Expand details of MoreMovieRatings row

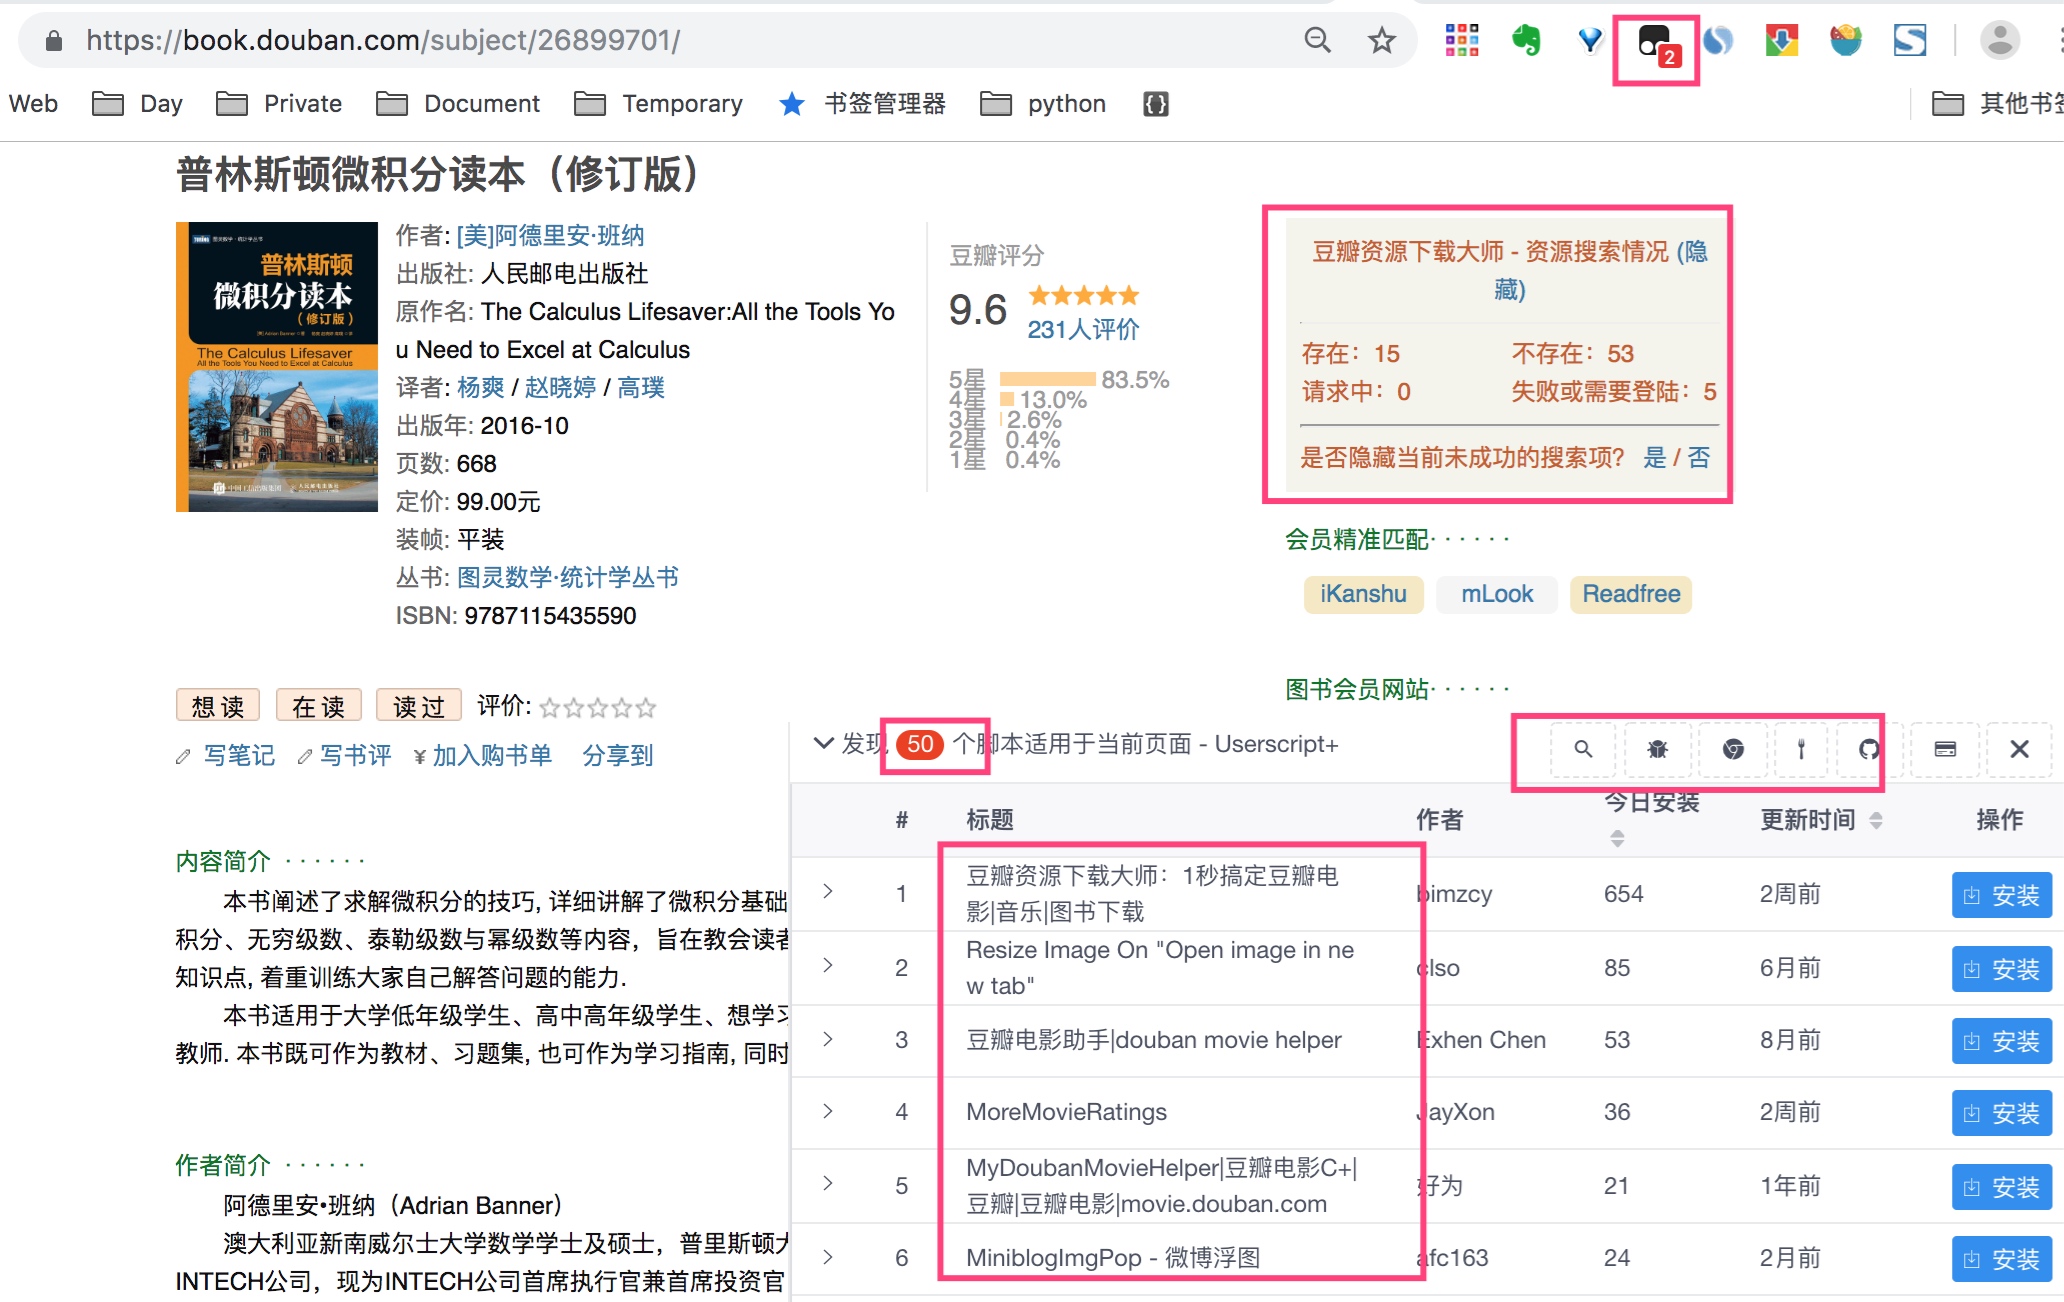(x=828, y=1111)
